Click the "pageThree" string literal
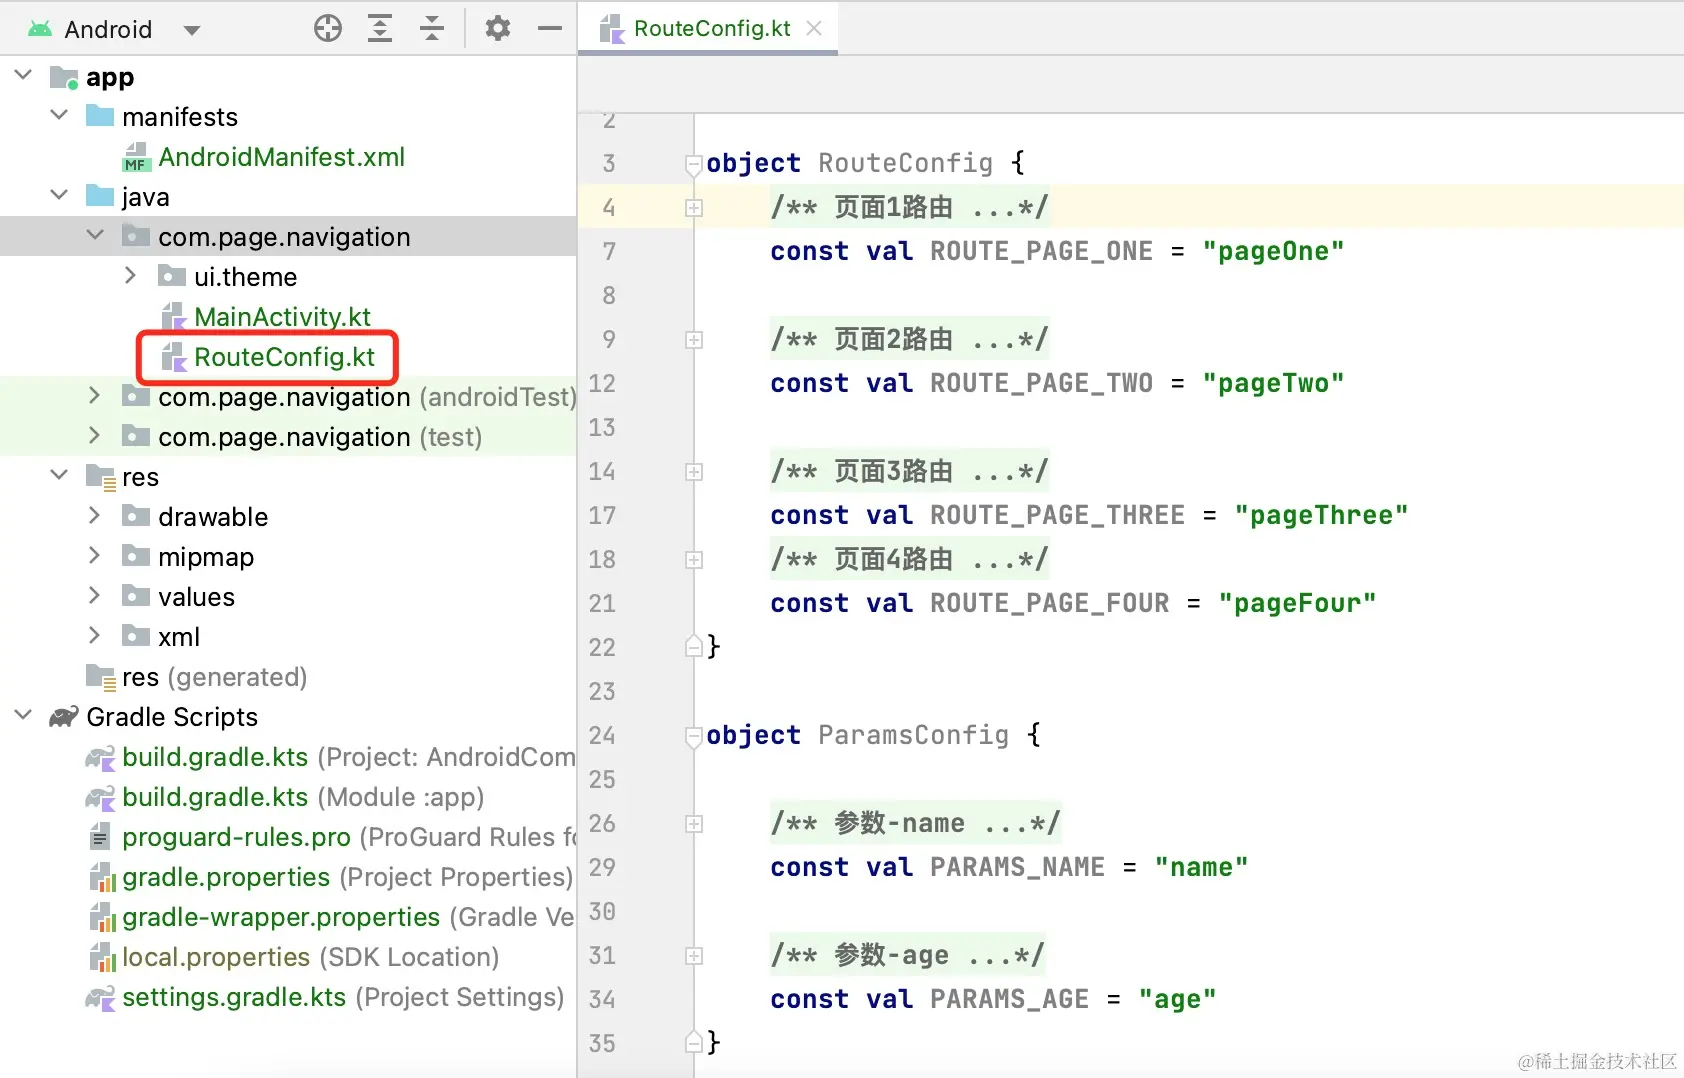This screenshot has width=1684, height=1078. [1321, 515]
